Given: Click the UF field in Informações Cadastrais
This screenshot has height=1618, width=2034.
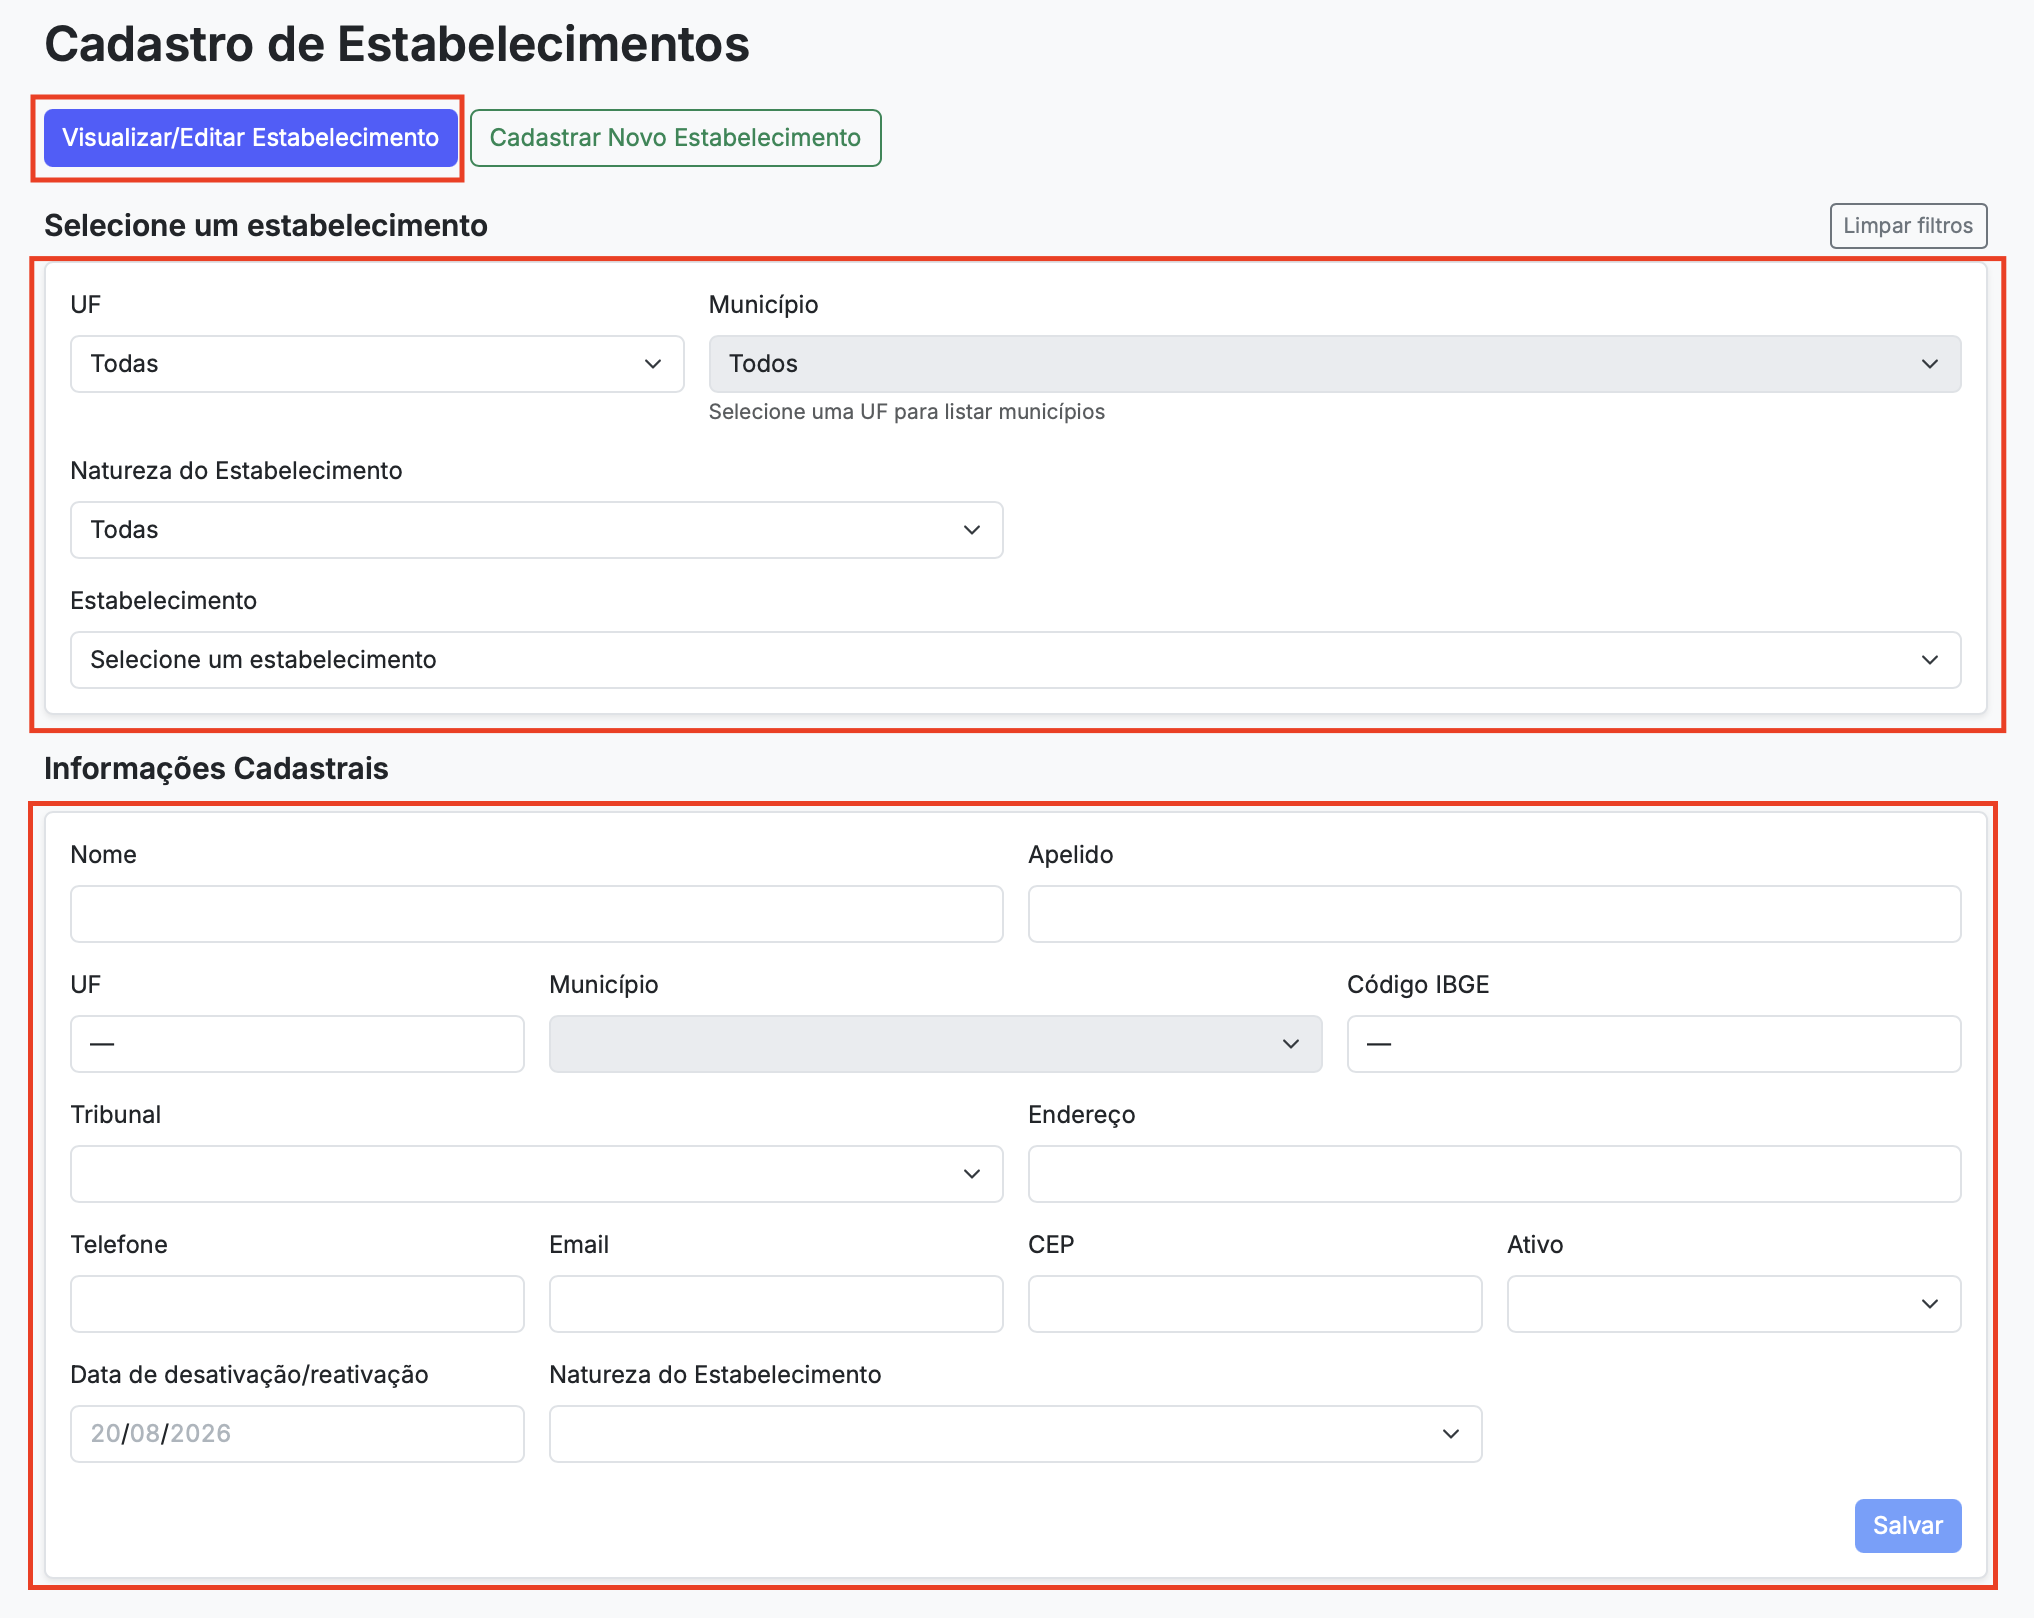Looking at the screenshot, I should coord(297,1044).
